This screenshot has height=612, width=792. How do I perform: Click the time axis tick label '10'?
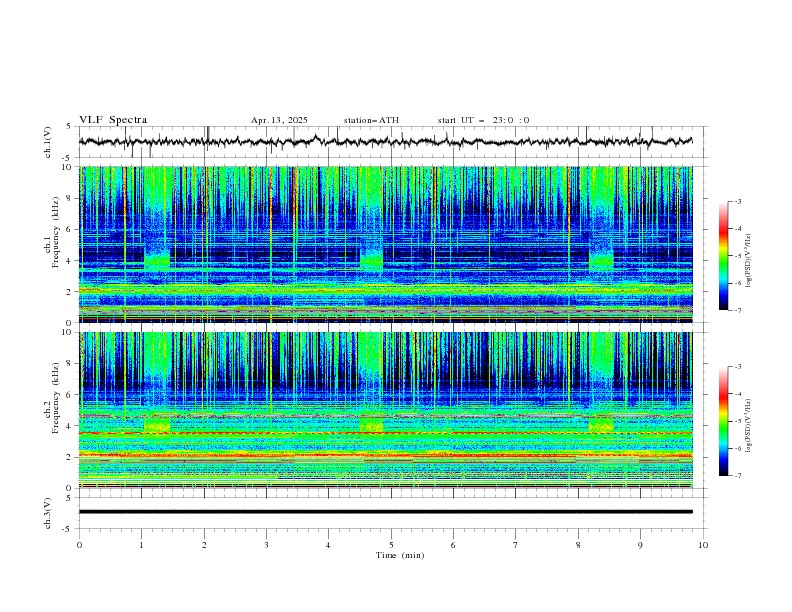[703, 545]
